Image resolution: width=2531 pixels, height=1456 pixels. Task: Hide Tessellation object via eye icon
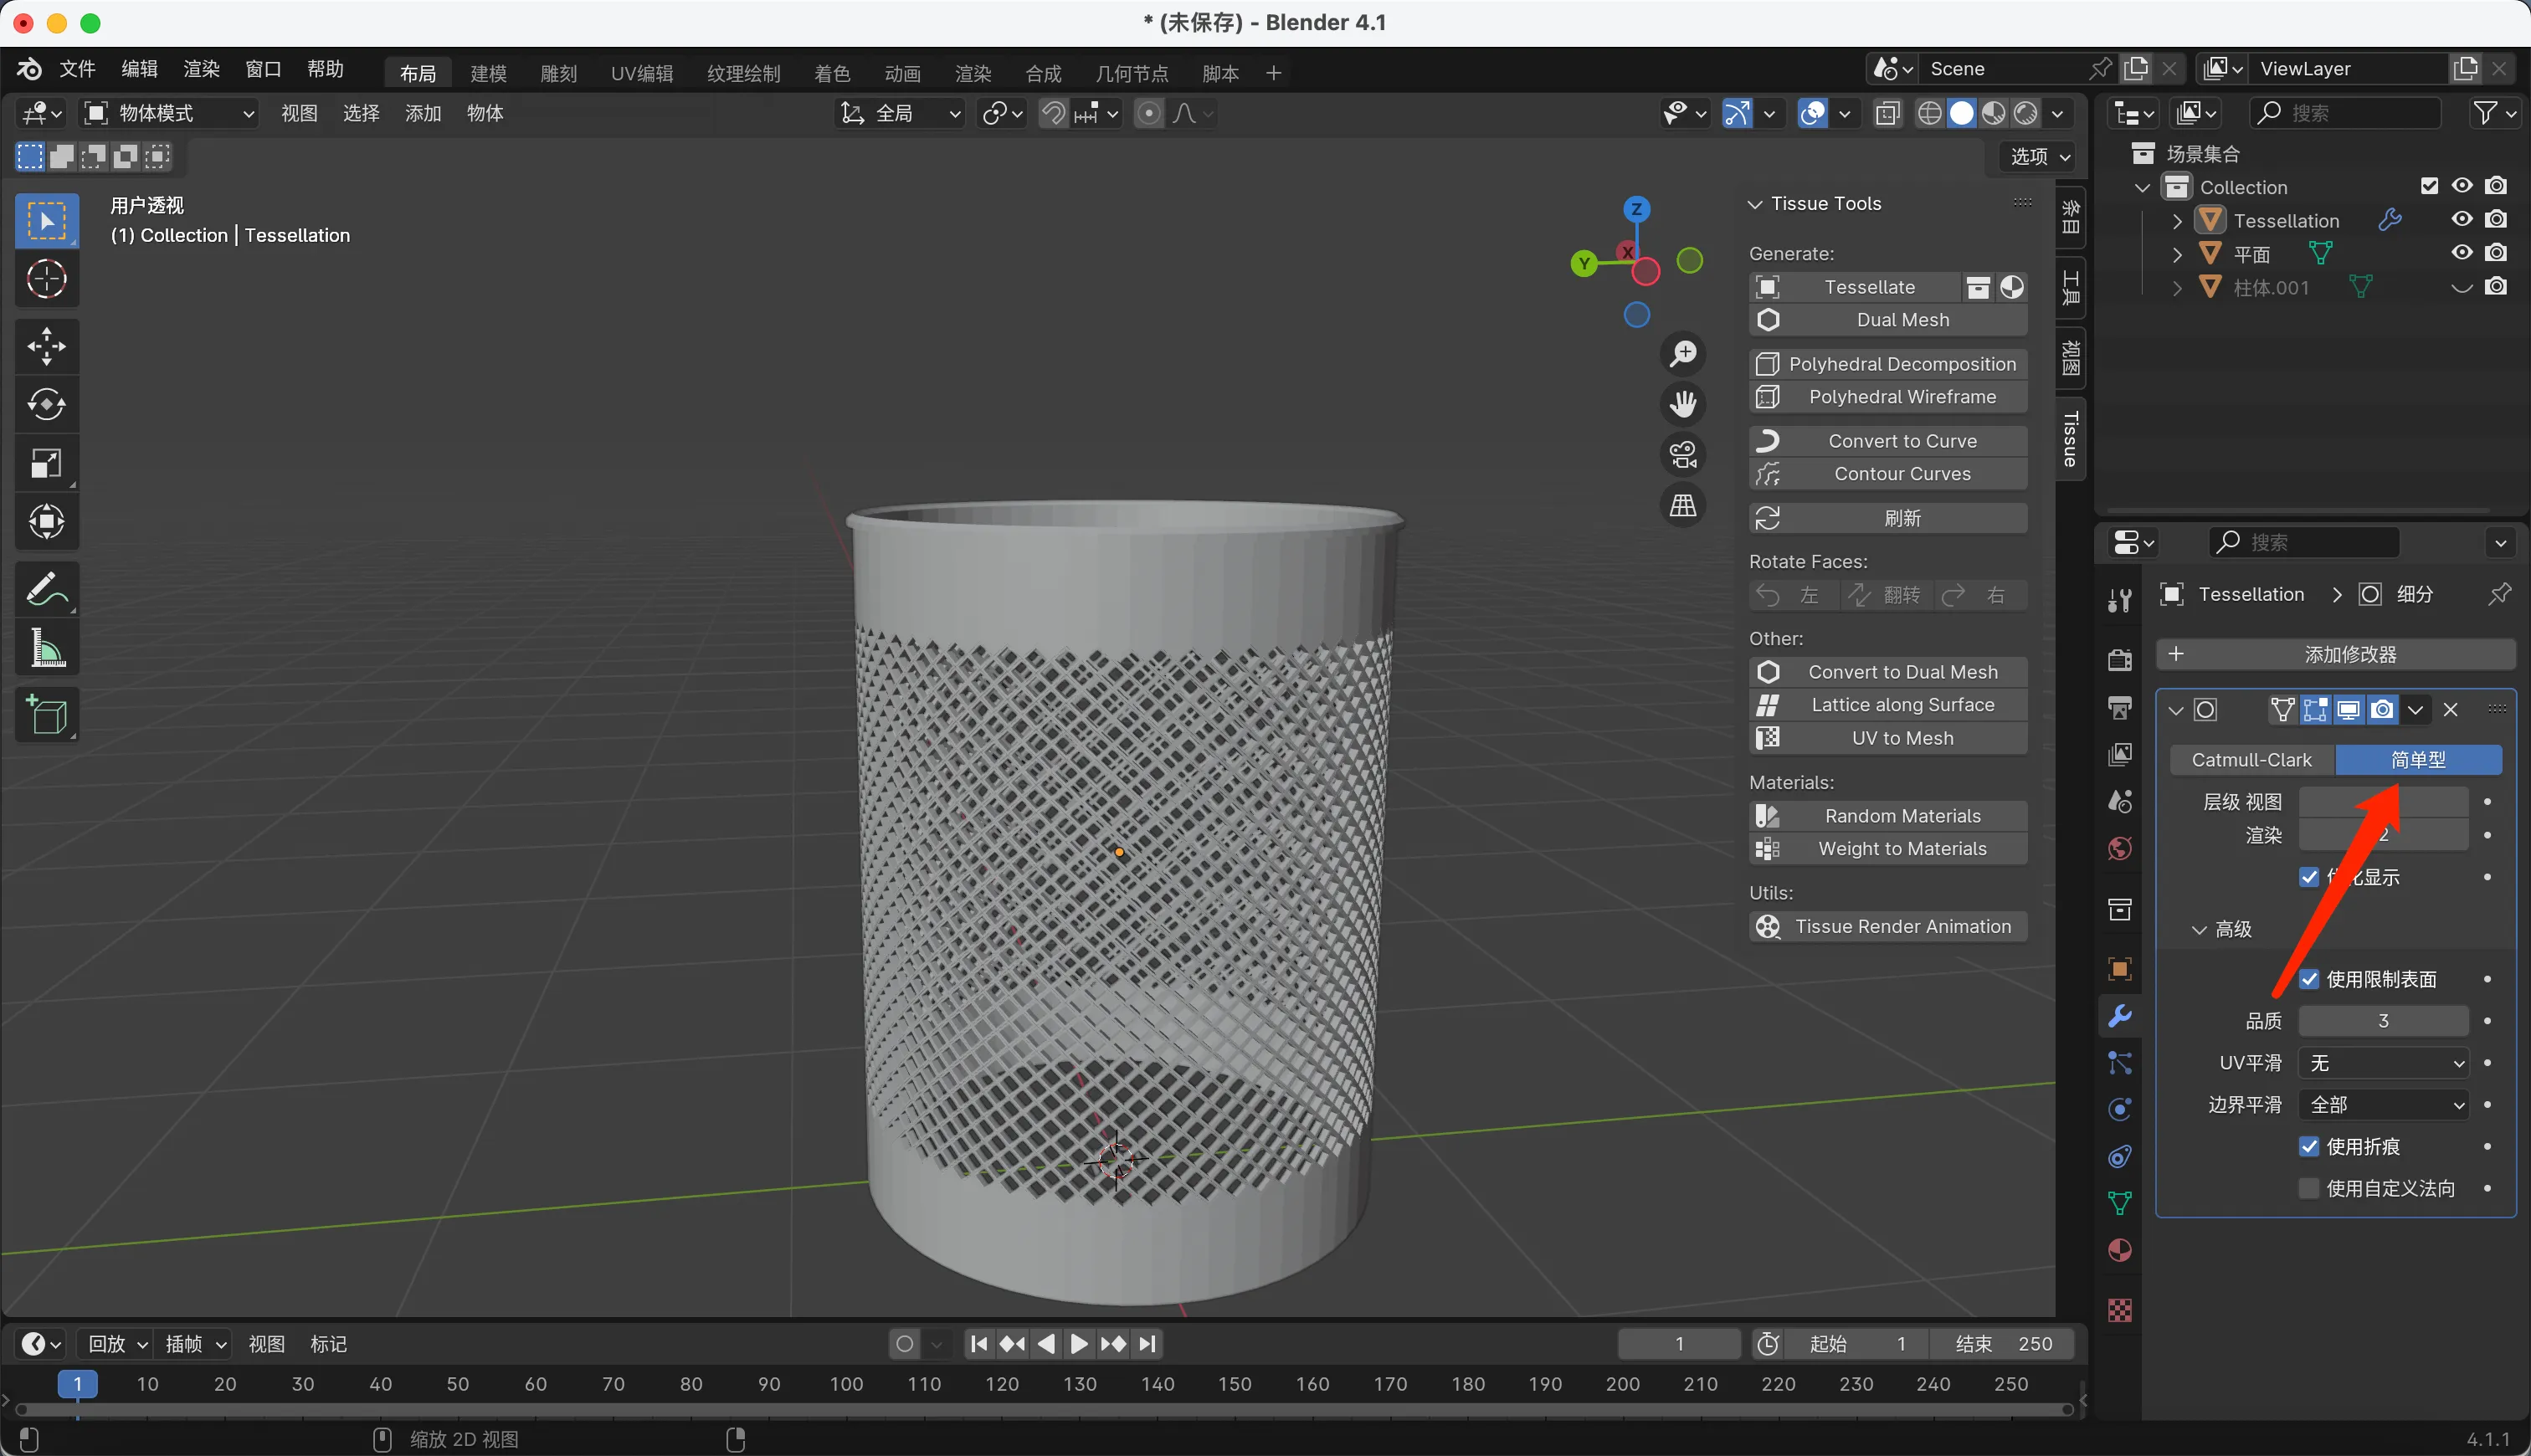point(2462,219)
